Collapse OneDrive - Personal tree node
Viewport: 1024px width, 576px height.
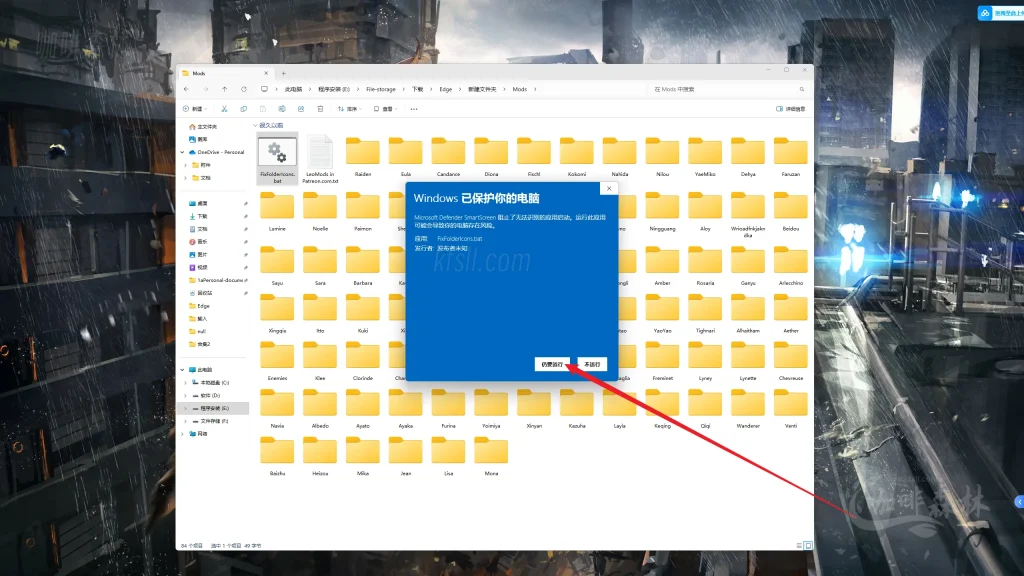(182, 152)
